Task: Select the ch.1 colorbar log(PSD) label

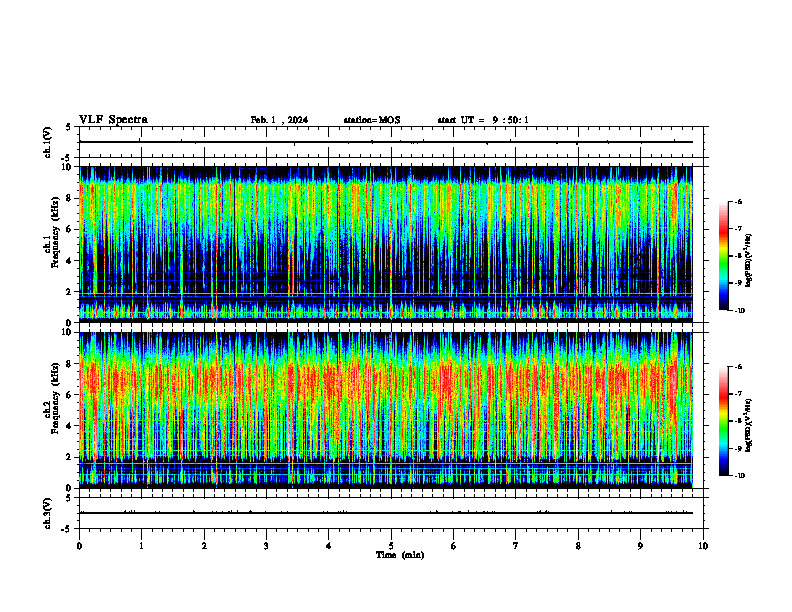Action: point(749,261)
